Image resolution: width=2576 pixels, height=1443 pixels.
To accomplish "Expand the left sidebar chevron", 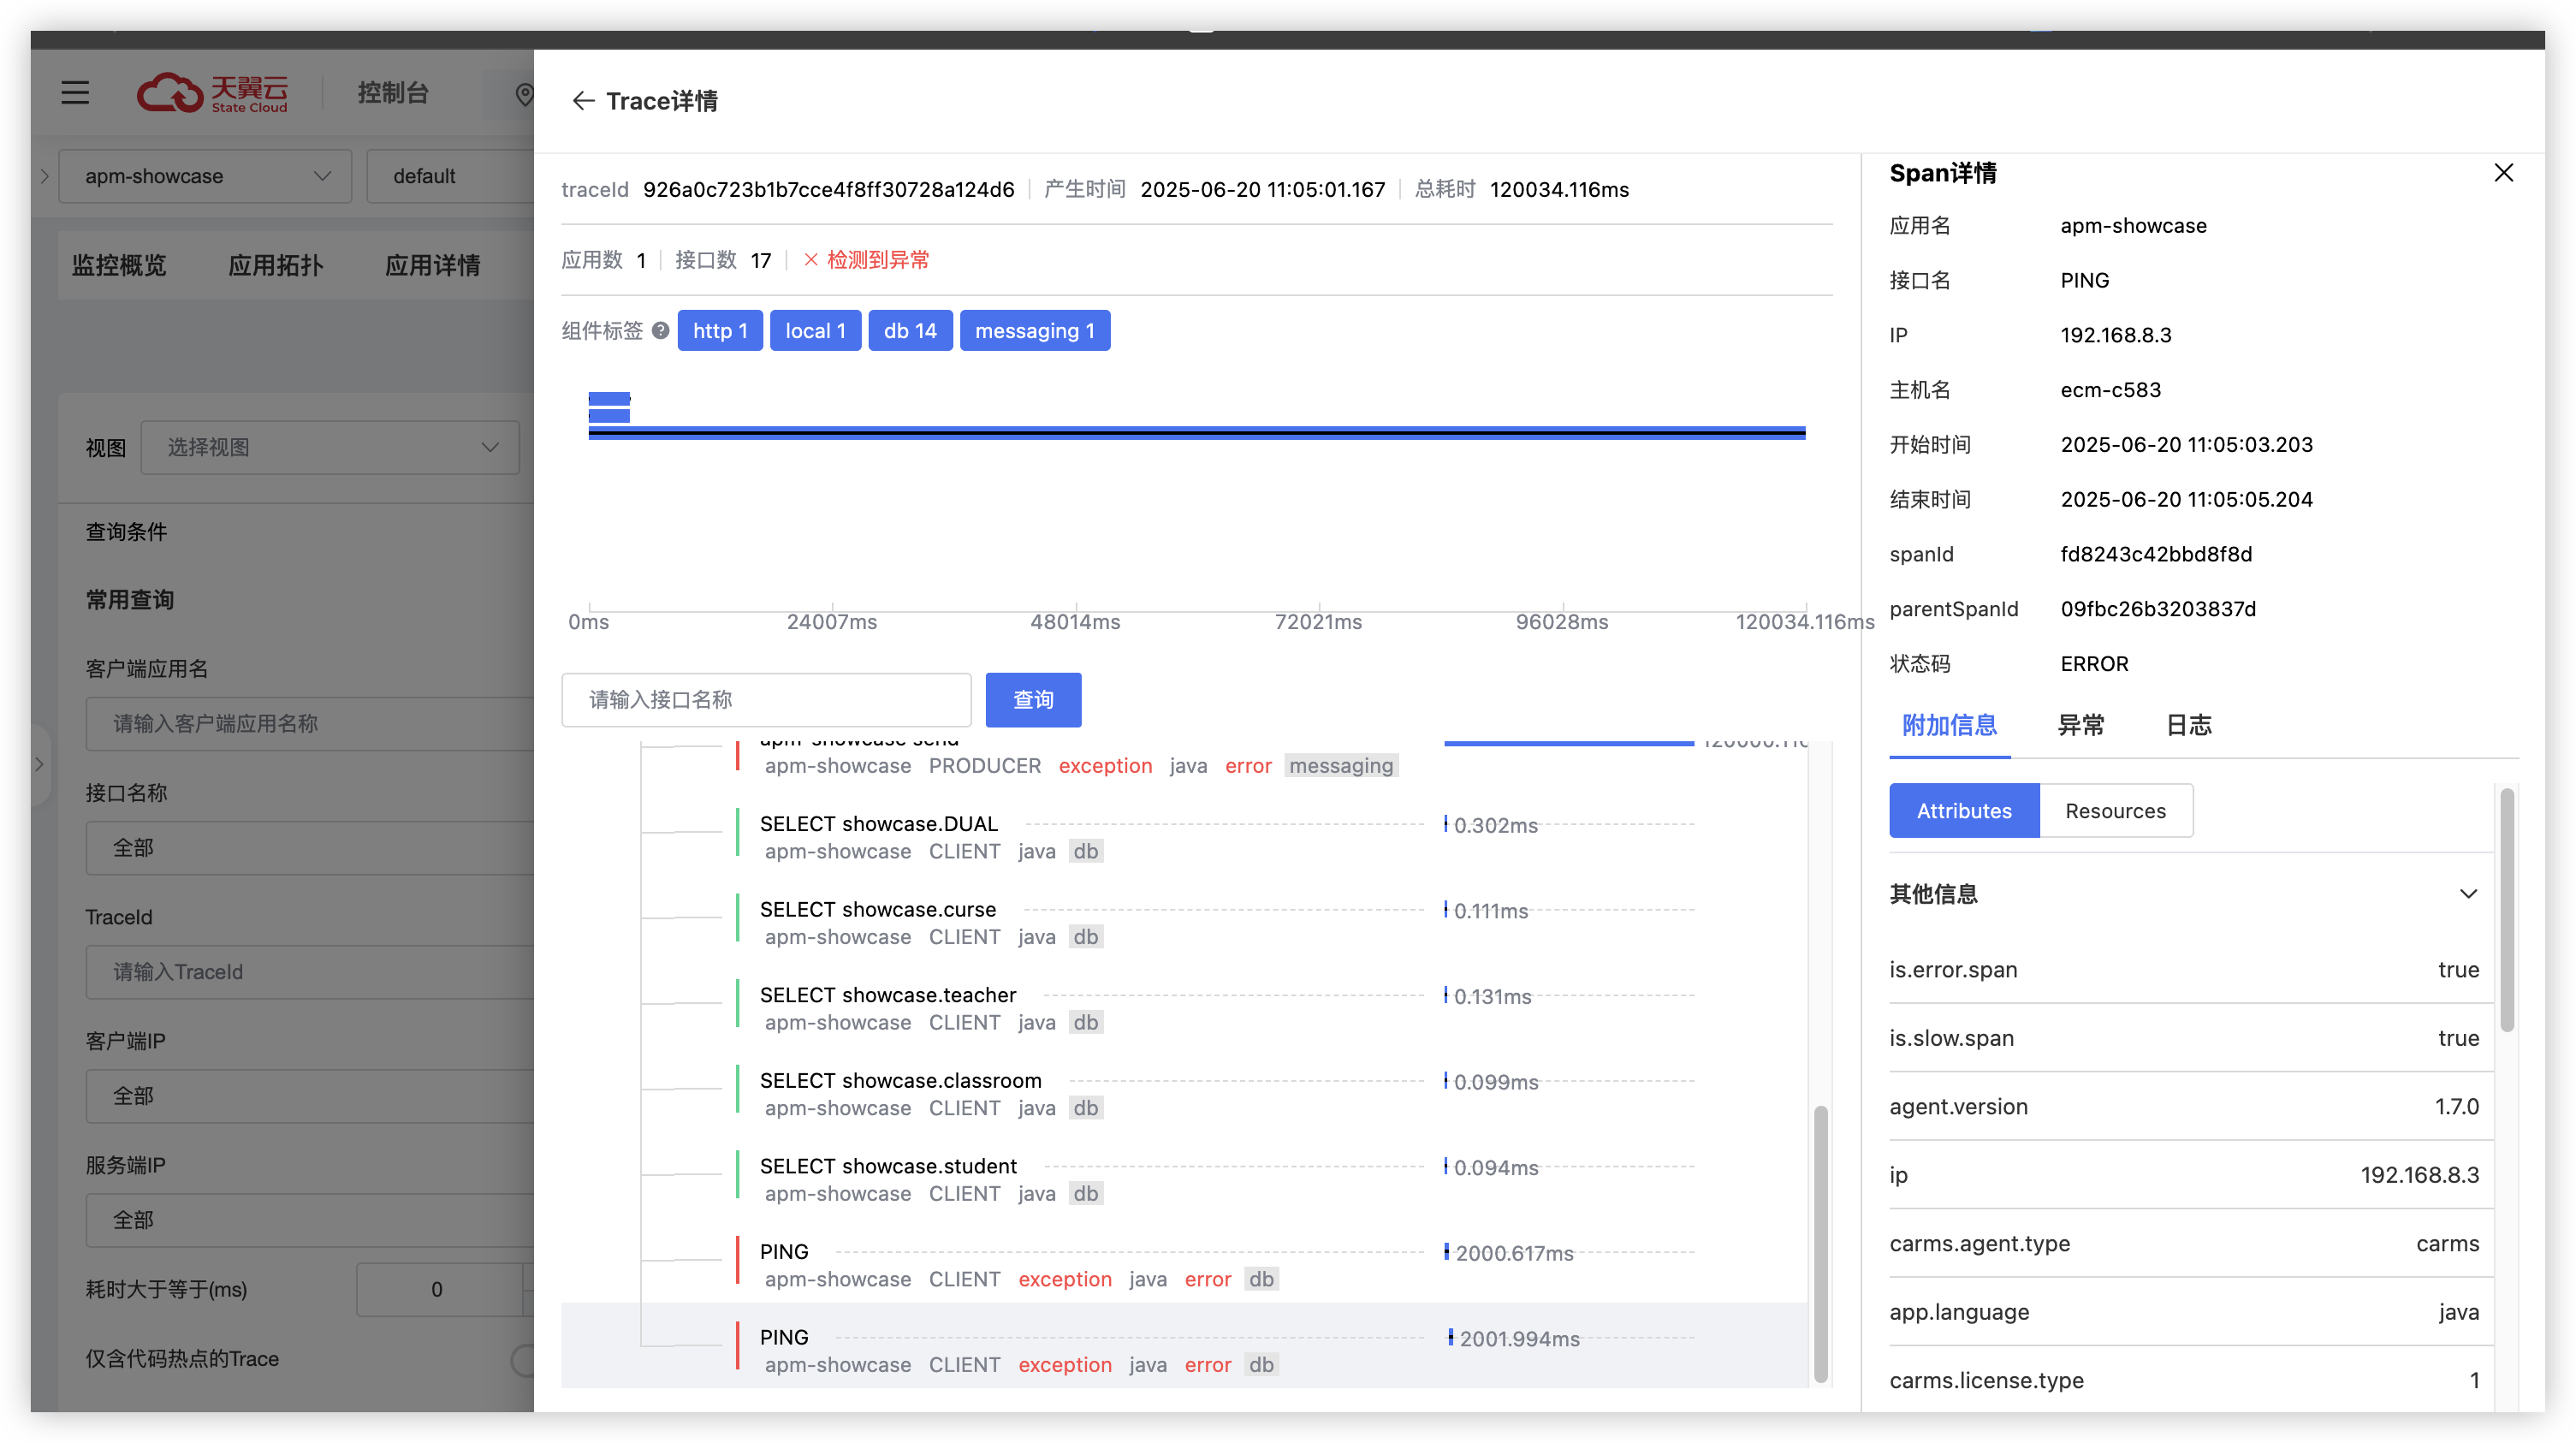I will tap(44, 176).
